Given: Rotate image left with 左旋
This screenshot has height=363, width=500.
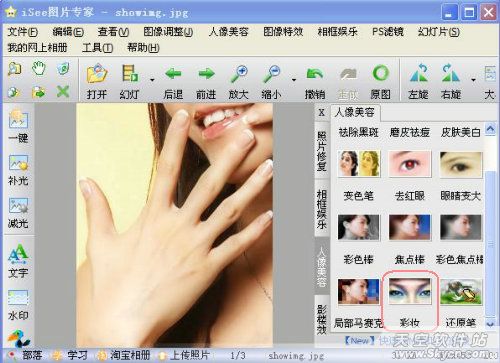Looking at the screenshot, I should coord(419,73).
